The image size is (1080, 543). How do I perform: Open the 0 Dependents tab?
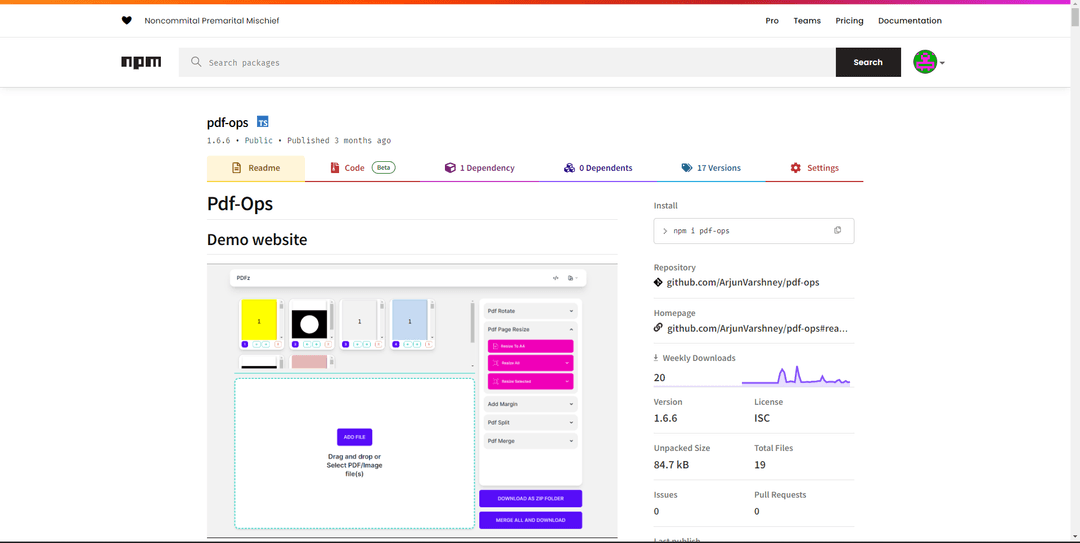[x=598, y=168]
